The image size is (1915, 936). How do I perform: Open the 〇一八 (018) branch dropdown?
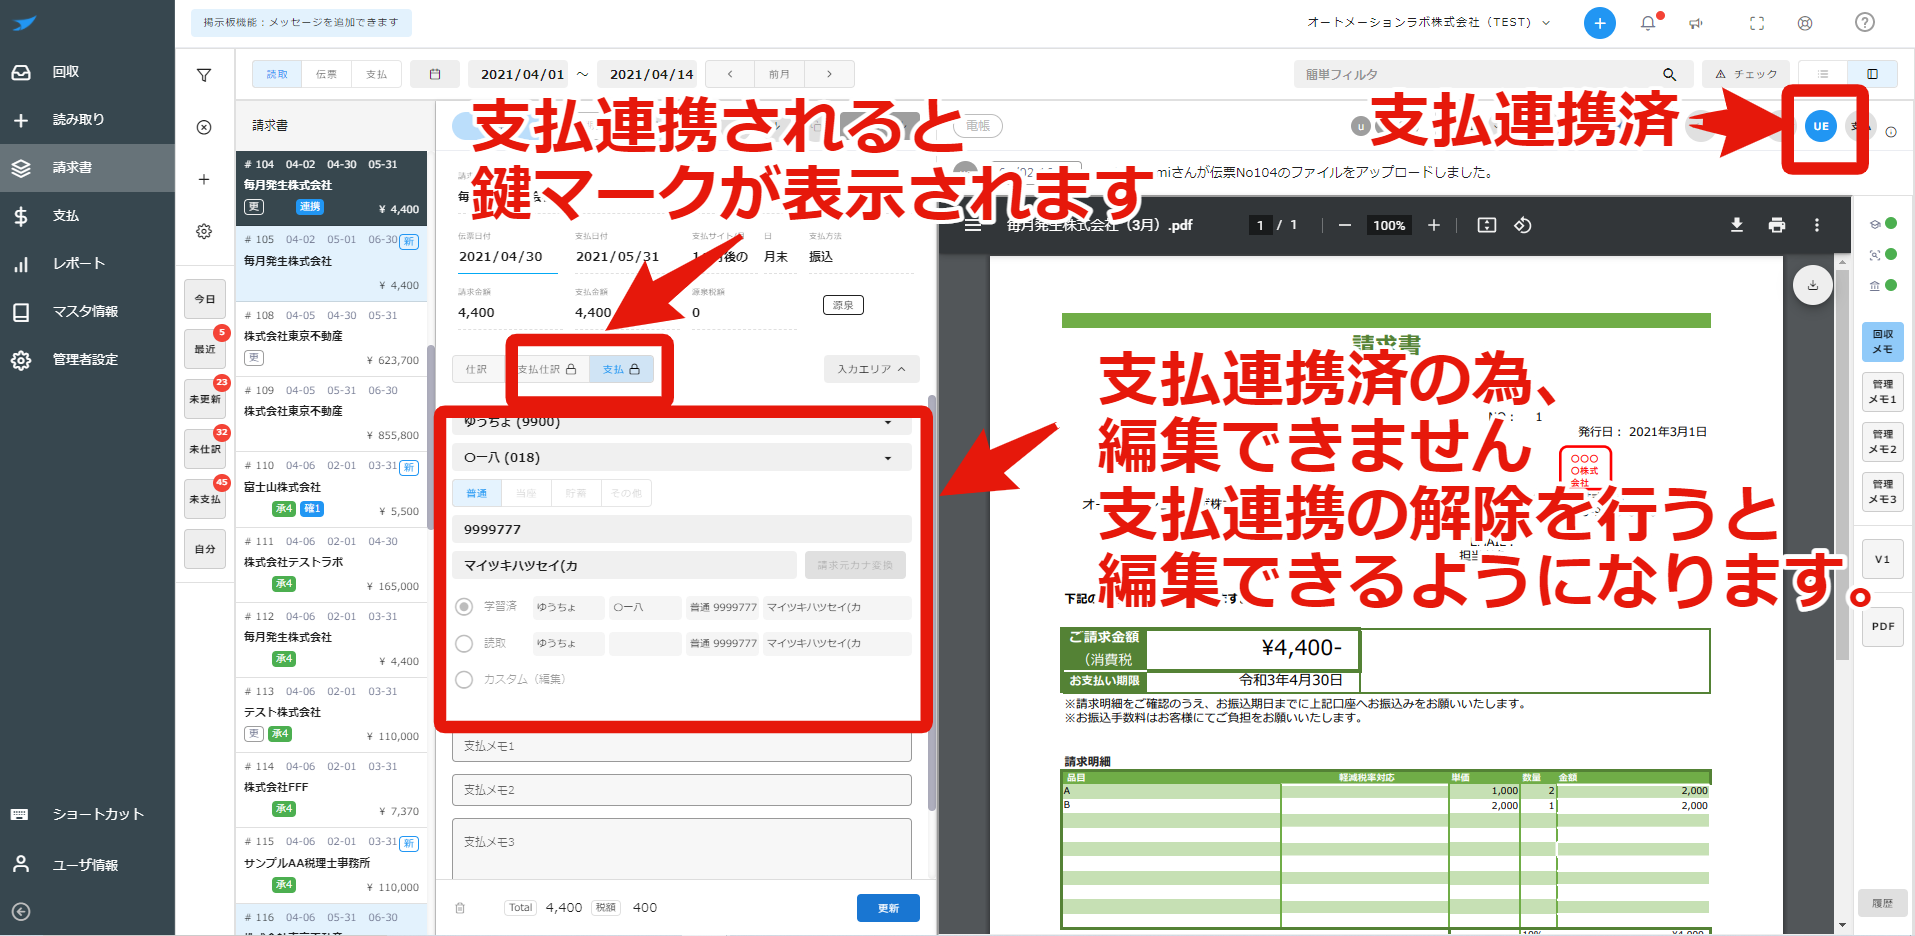[682, 458]
